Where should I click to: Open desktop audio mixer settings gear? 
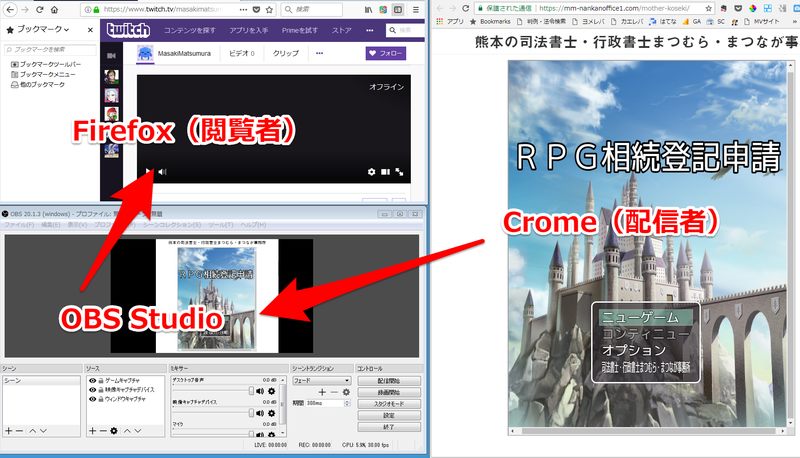click(271, 391)
